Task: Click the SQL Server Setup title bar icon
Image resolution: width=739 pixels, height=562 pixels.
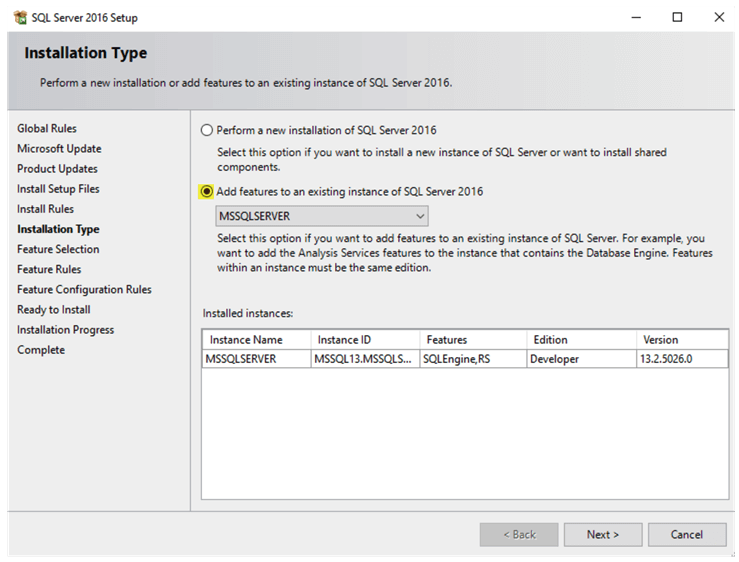Action: click(20, 17)
